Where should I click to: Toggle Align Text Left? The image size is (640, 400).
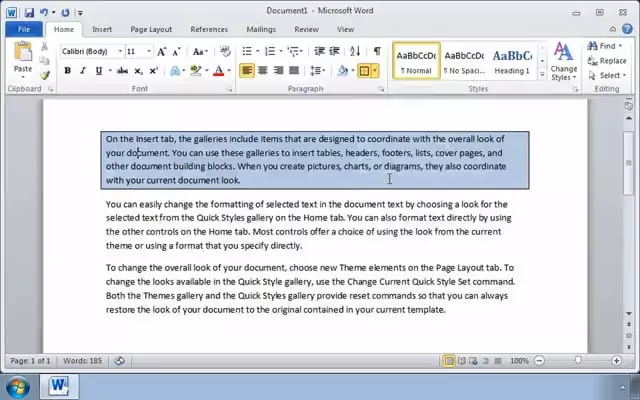[x=247, y=71]
